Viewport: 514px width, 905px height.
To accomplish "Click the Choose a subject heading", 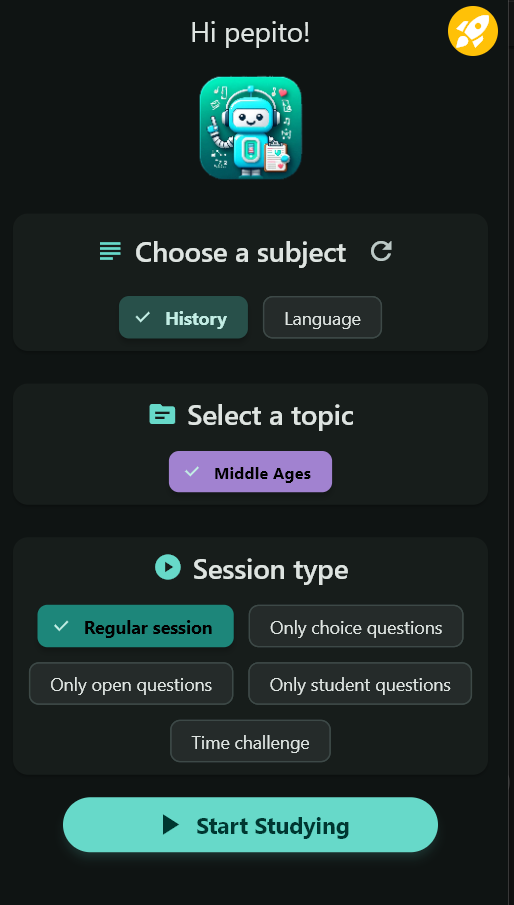I will coord(241,253).
